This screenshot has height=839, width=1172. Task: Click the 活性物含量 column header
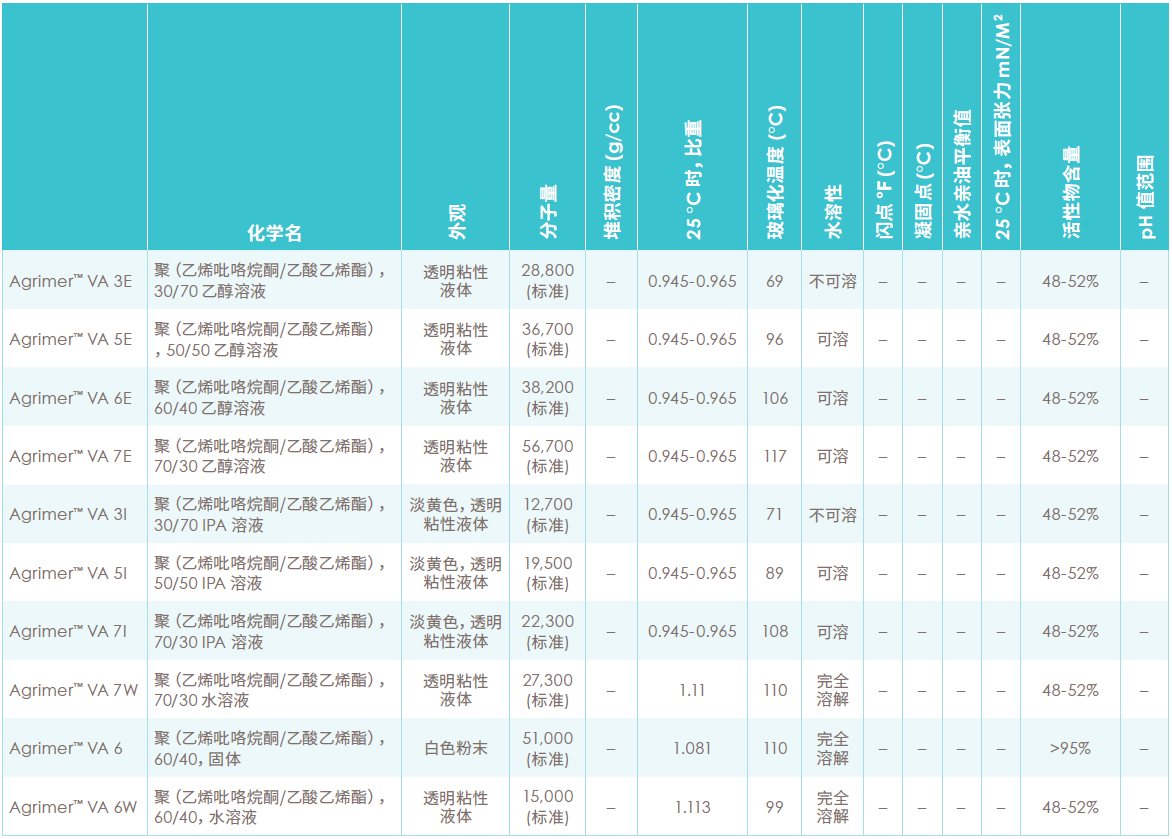(1070, 192)
